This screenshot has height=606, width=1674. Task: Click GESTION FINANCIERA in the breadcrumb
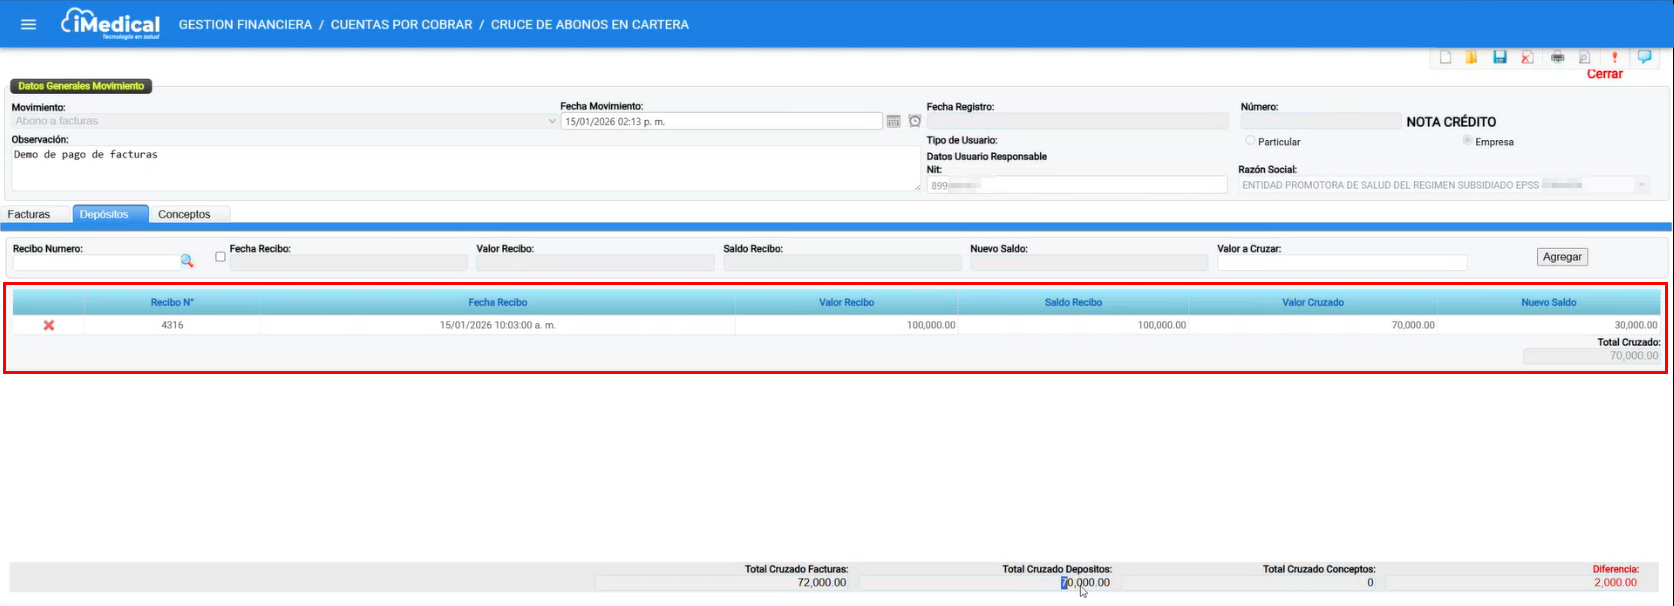[x=245, y=24]
